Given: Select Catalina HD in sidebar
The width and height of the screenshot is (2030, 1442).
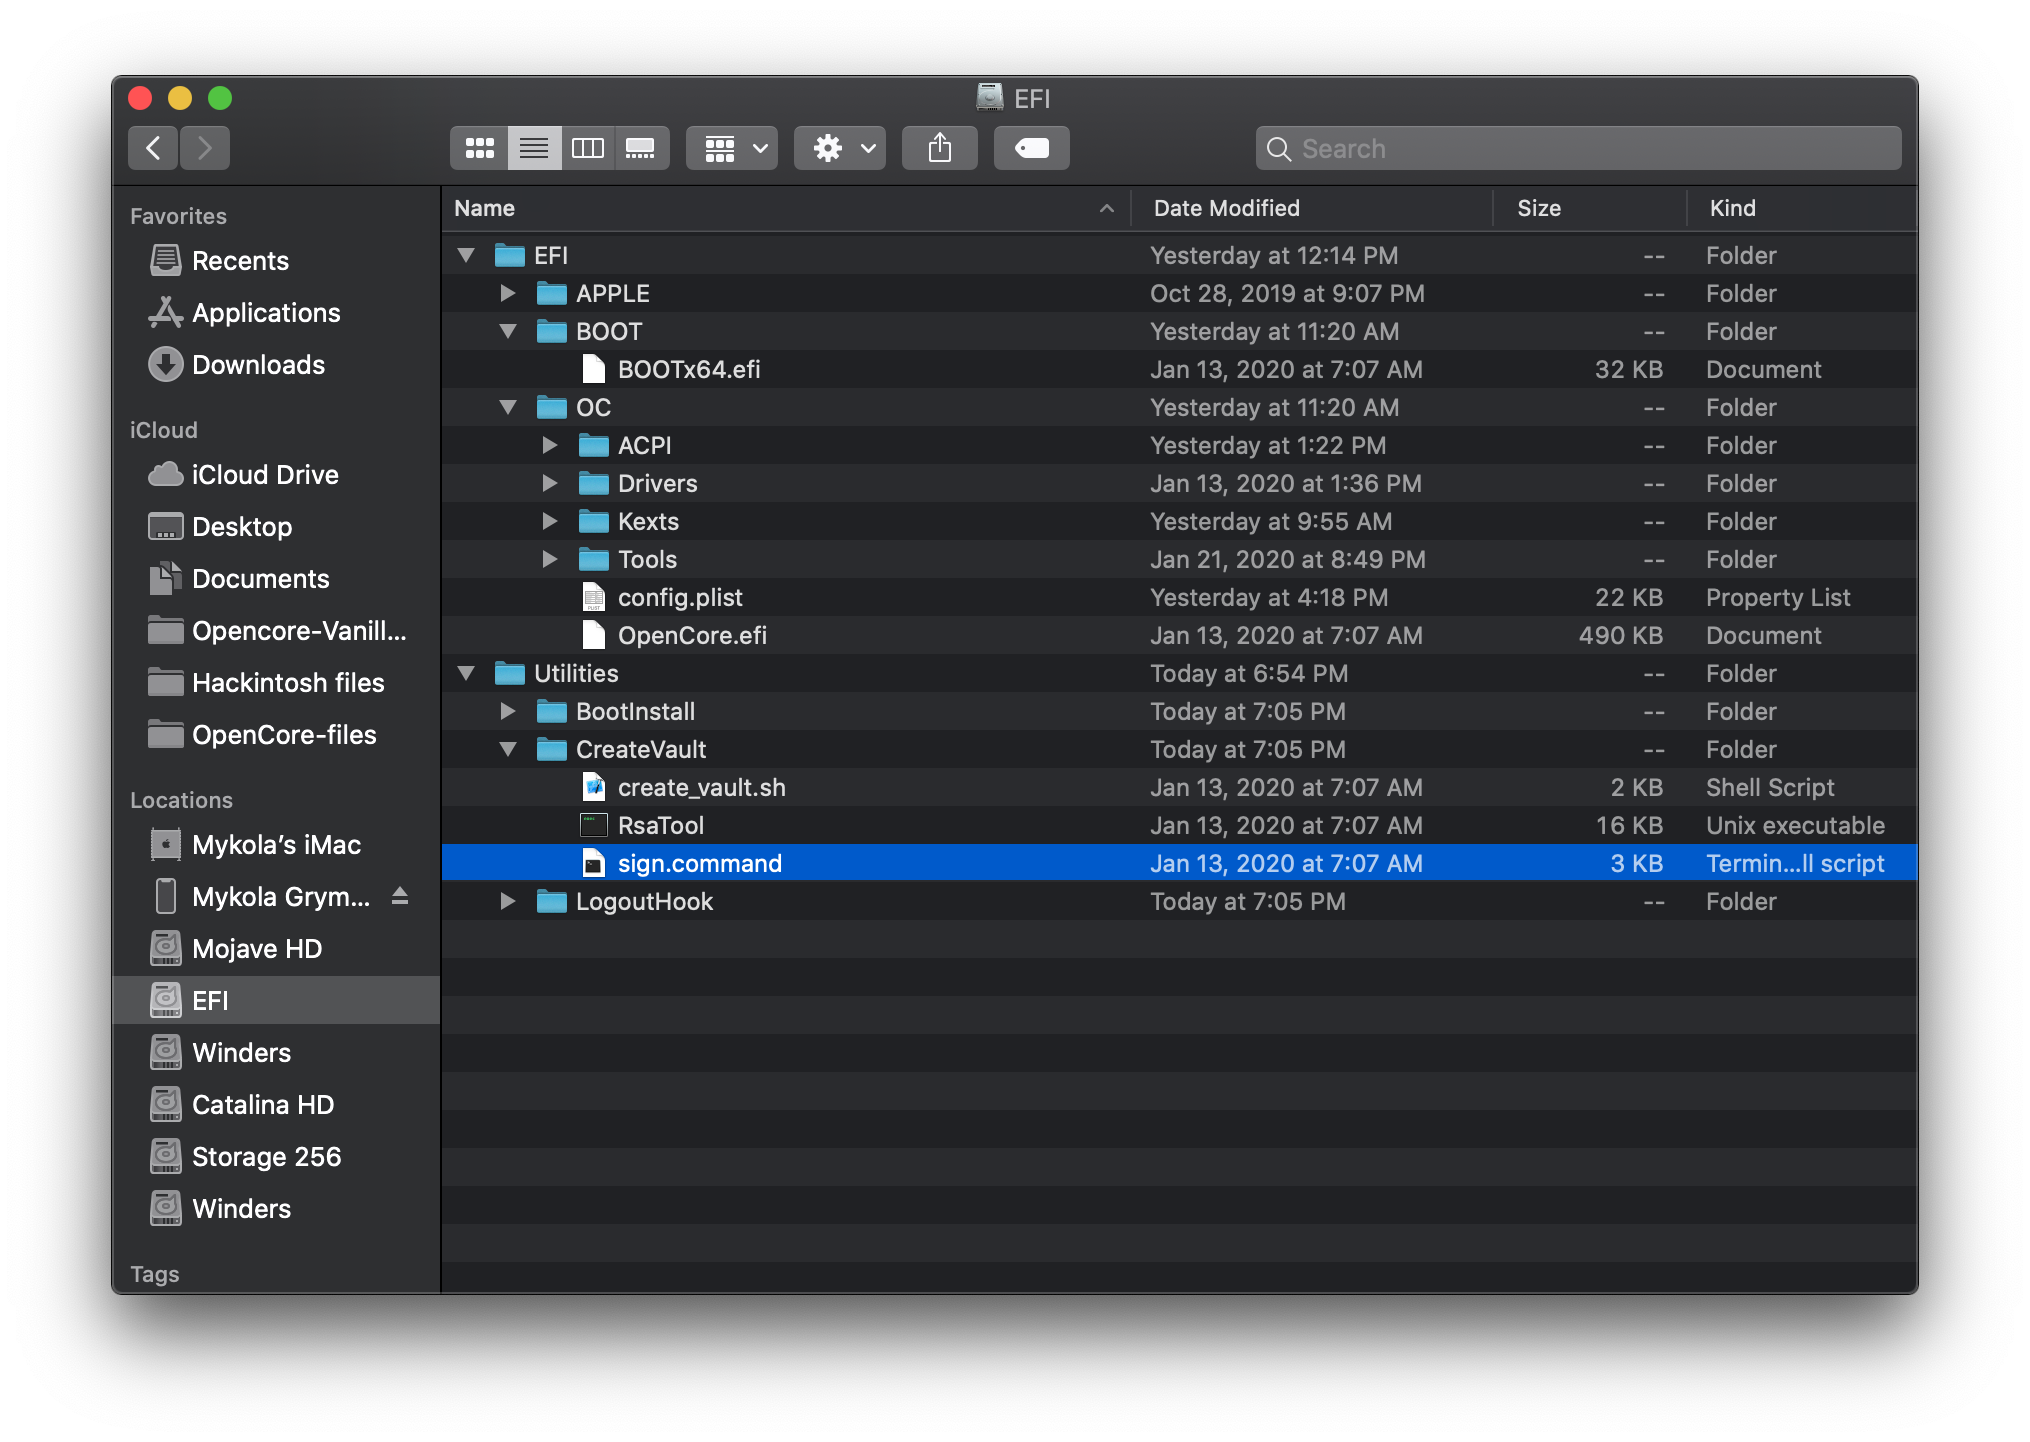Looking at the screenshot, I should (x=262, y=1105).
